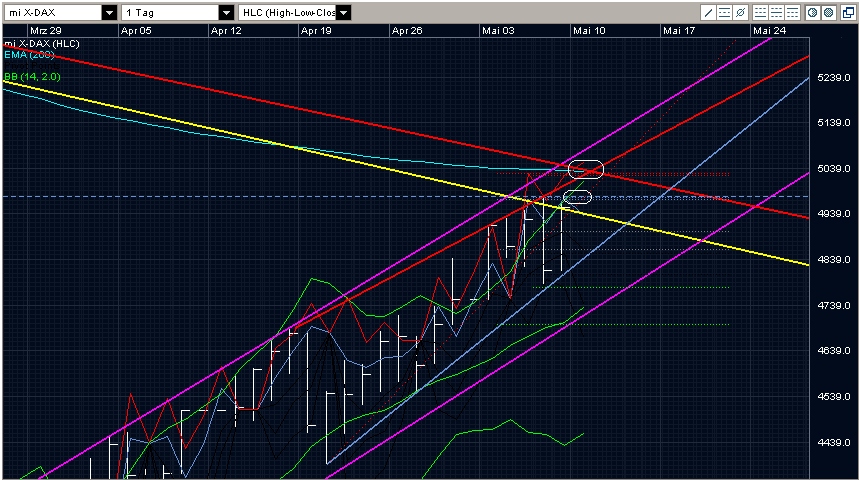Select the trend line drawing tool

click(708, 13)
